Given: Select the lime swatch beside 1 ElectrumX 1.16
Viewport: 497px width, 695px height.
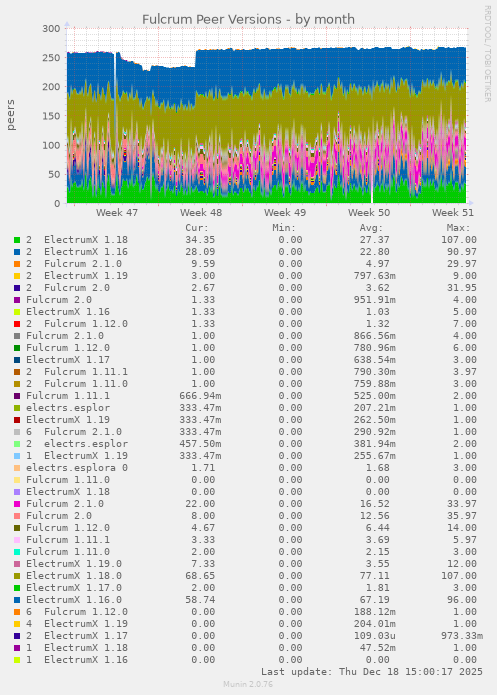Looking at the screenshot, I should point(17,660).
